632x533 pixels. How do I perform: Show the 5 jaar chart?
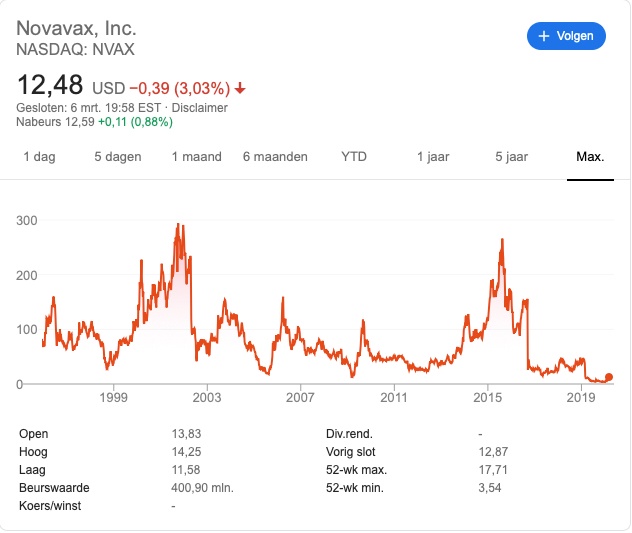510,157
